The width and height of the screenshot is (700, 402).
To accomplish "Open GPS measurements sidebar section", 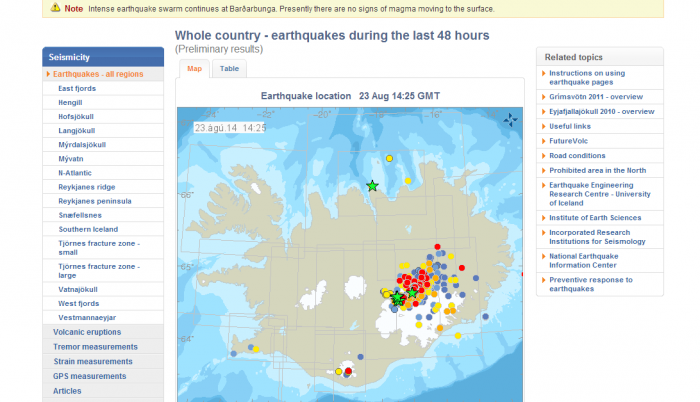I will (x=89, y=377).
